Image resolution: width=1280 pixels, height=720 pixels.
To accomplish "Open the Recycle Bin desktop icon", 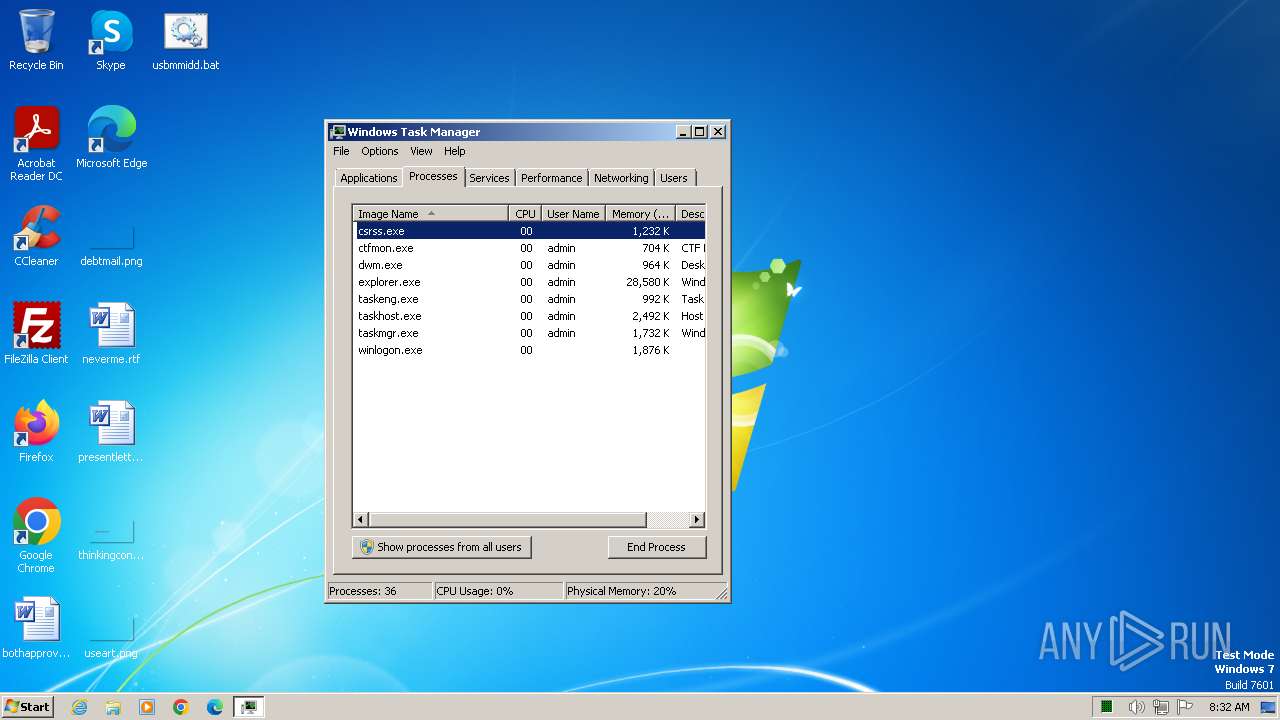I will pyautogui.click(x=36, y=40).
